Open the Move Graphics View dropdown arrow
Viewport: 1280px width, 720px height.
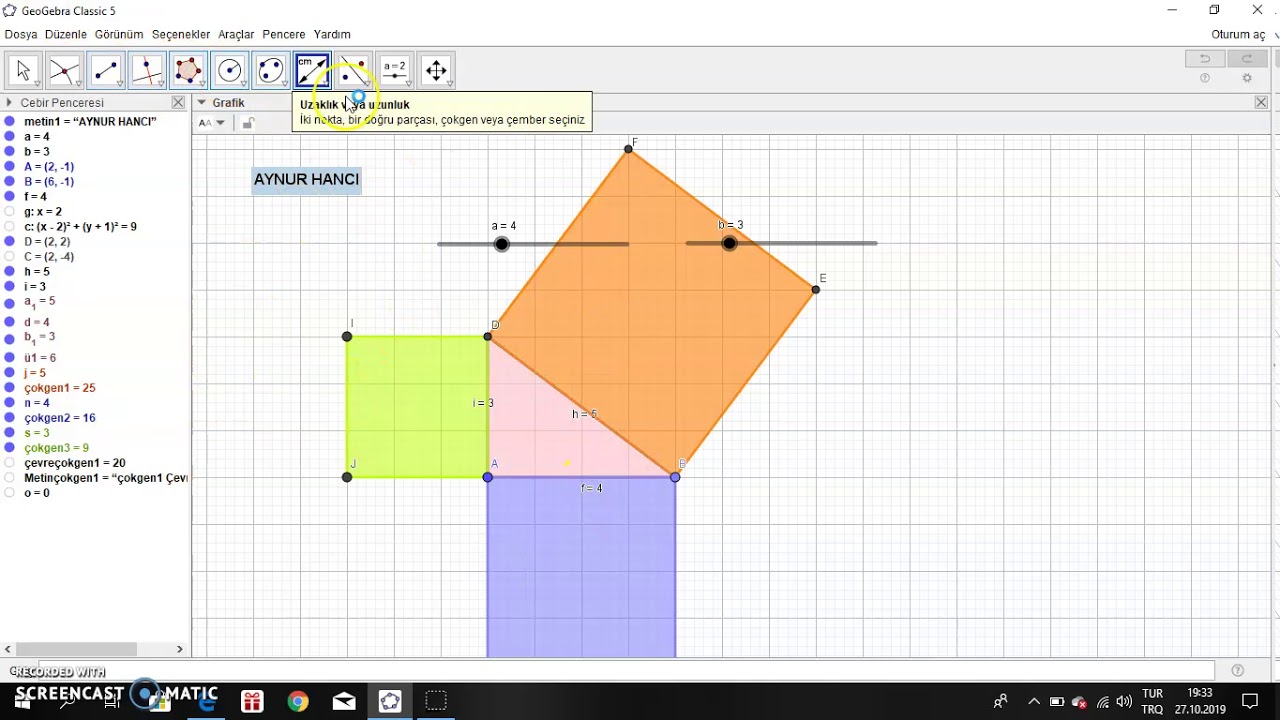coord(451,84)
